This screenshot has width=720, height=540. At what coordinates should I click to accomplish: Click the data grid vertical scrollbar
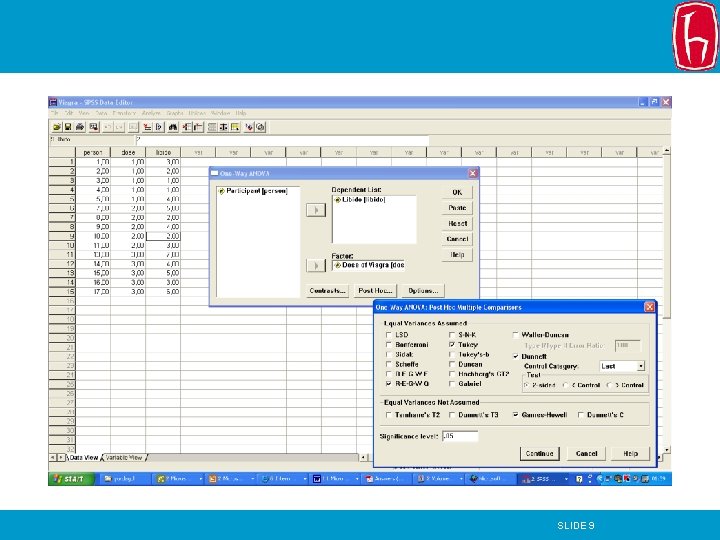tap(667, 298)
